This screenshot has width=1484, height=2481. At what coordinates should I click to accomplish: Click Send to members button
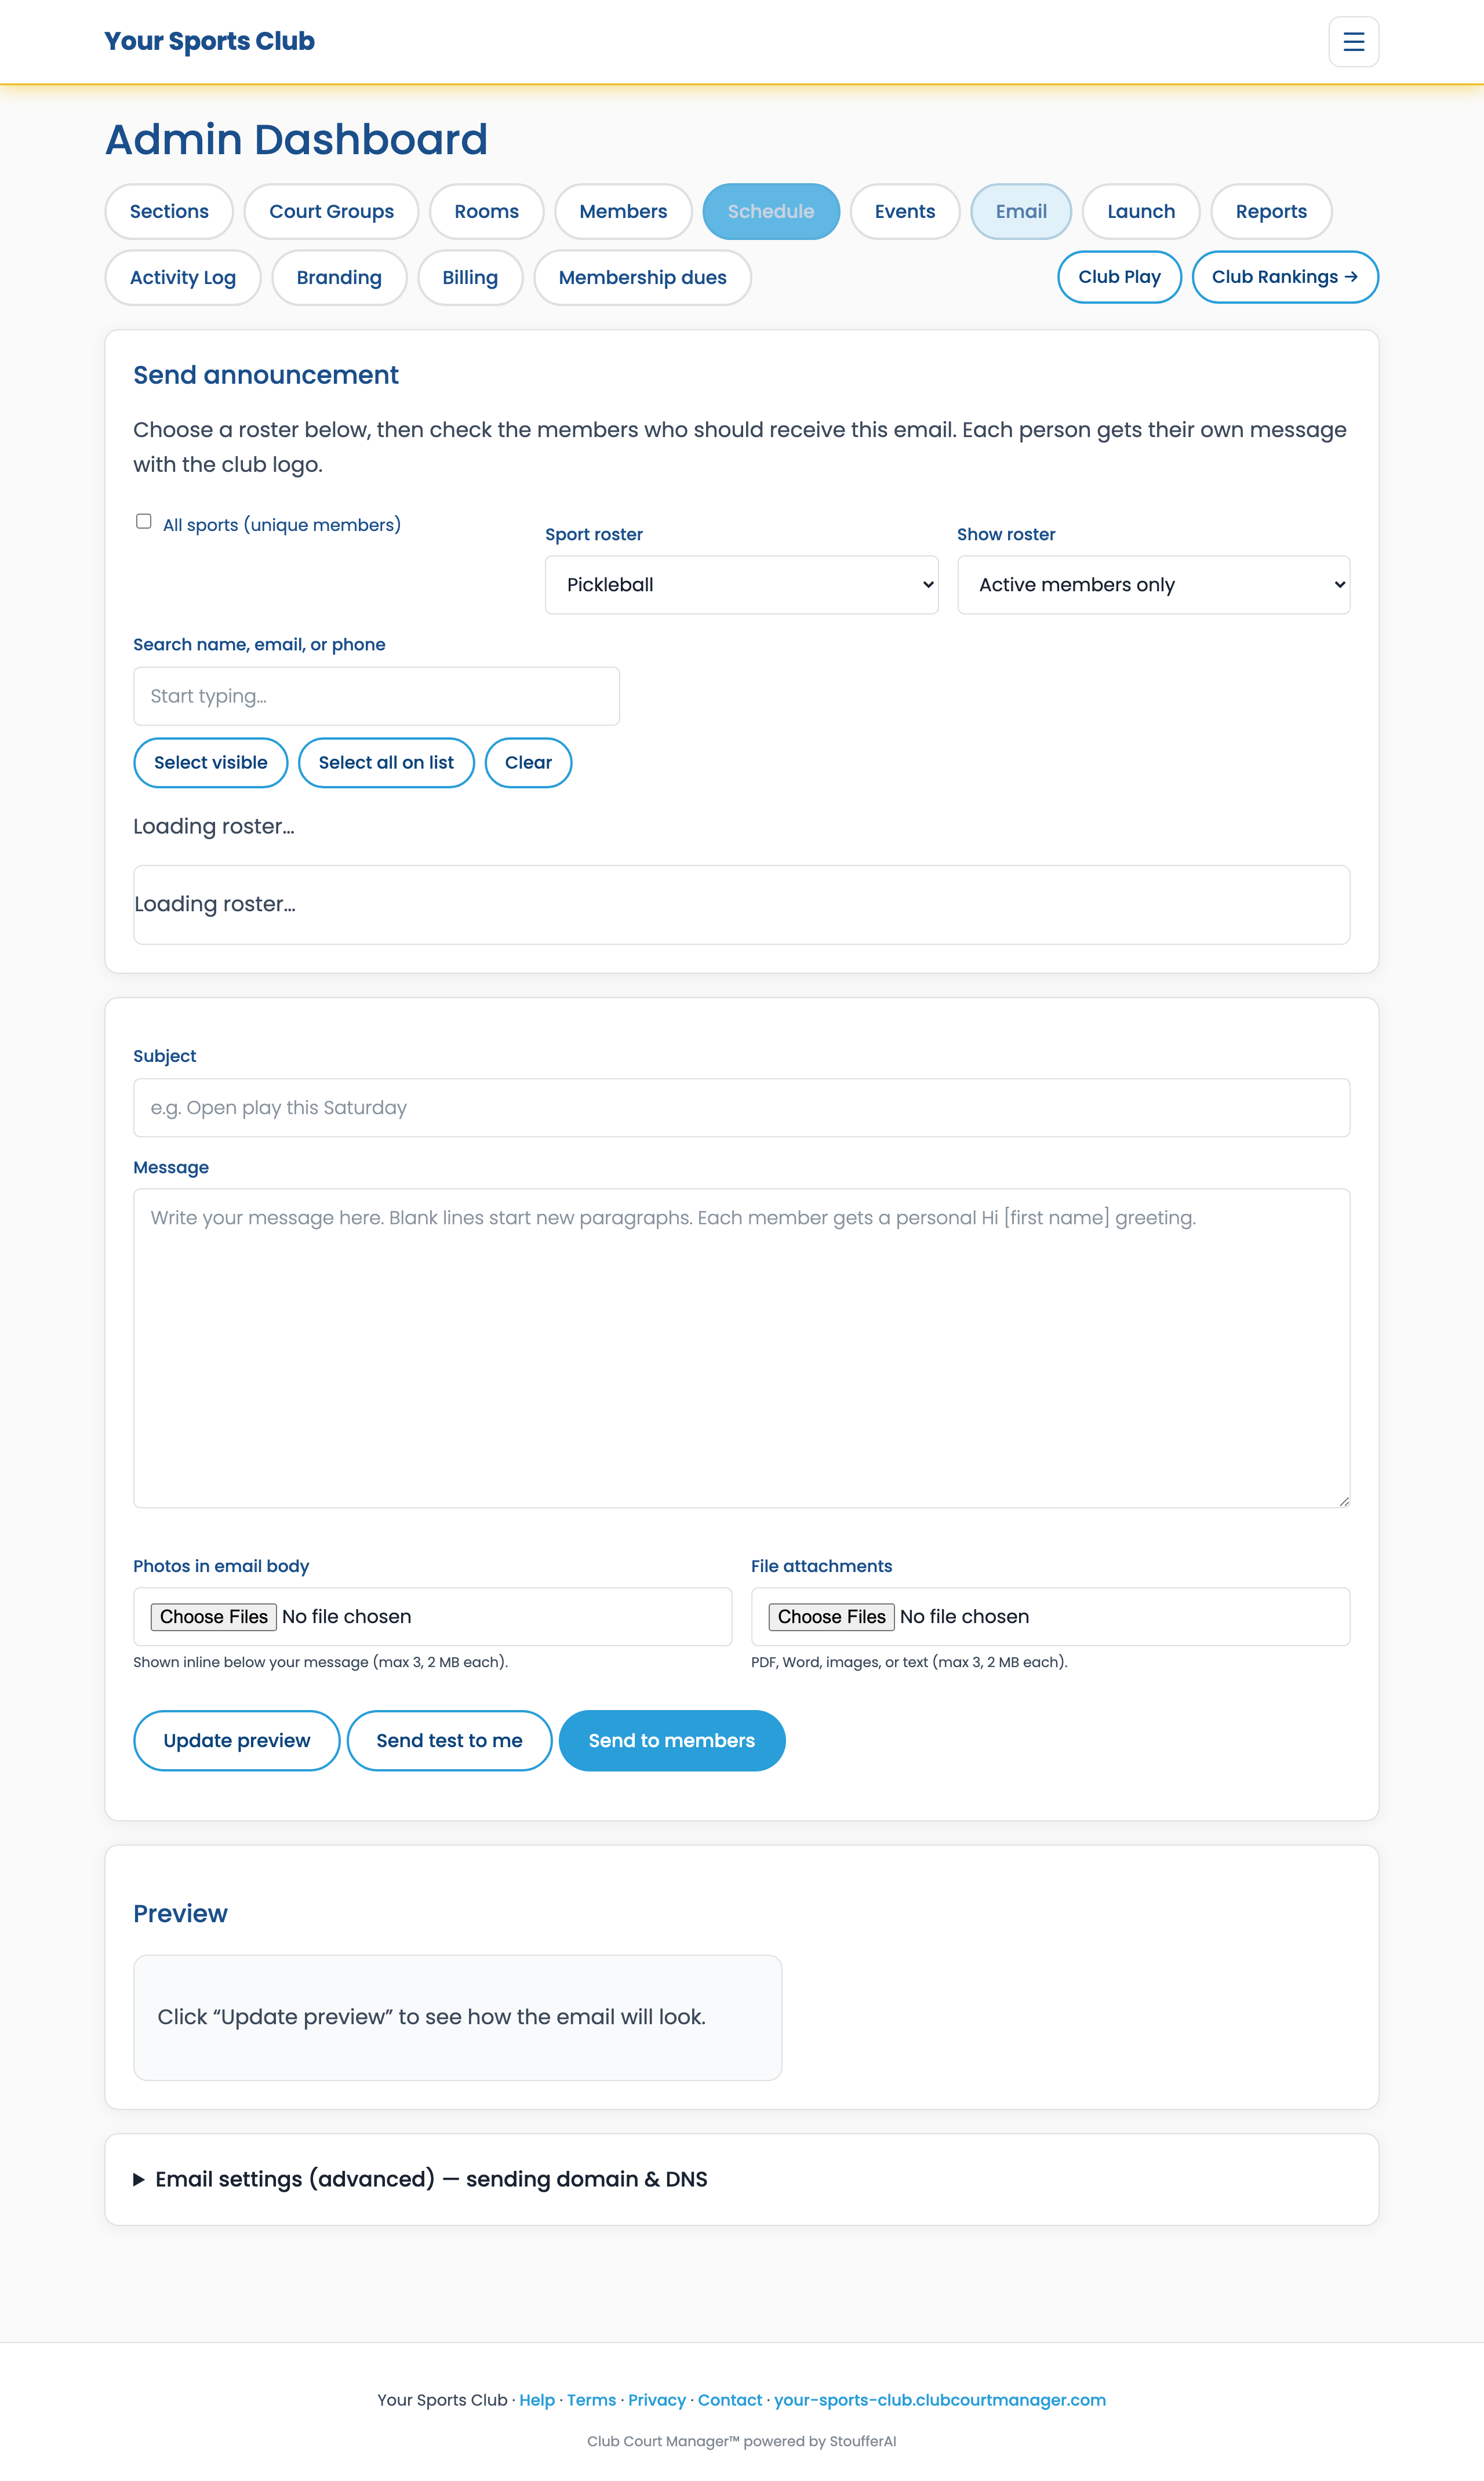click(672, 1741)
